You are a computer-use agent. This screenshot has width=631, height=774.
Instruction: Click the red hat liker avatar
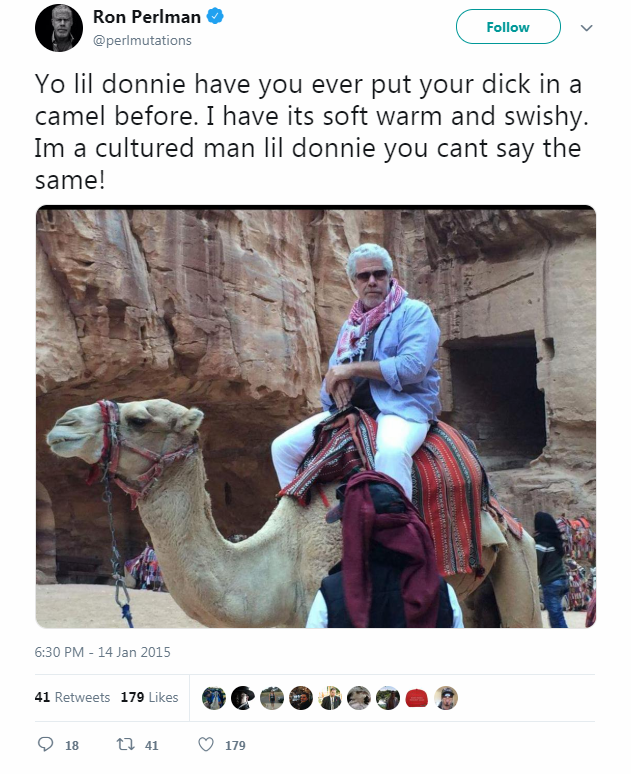coord(417,698)
